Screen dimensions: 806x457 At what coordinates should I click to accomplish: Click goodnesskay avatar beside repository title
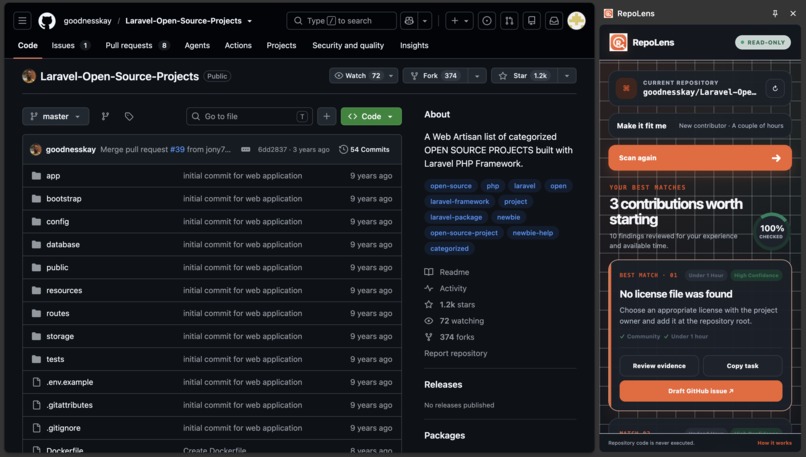tap(29, 76)
